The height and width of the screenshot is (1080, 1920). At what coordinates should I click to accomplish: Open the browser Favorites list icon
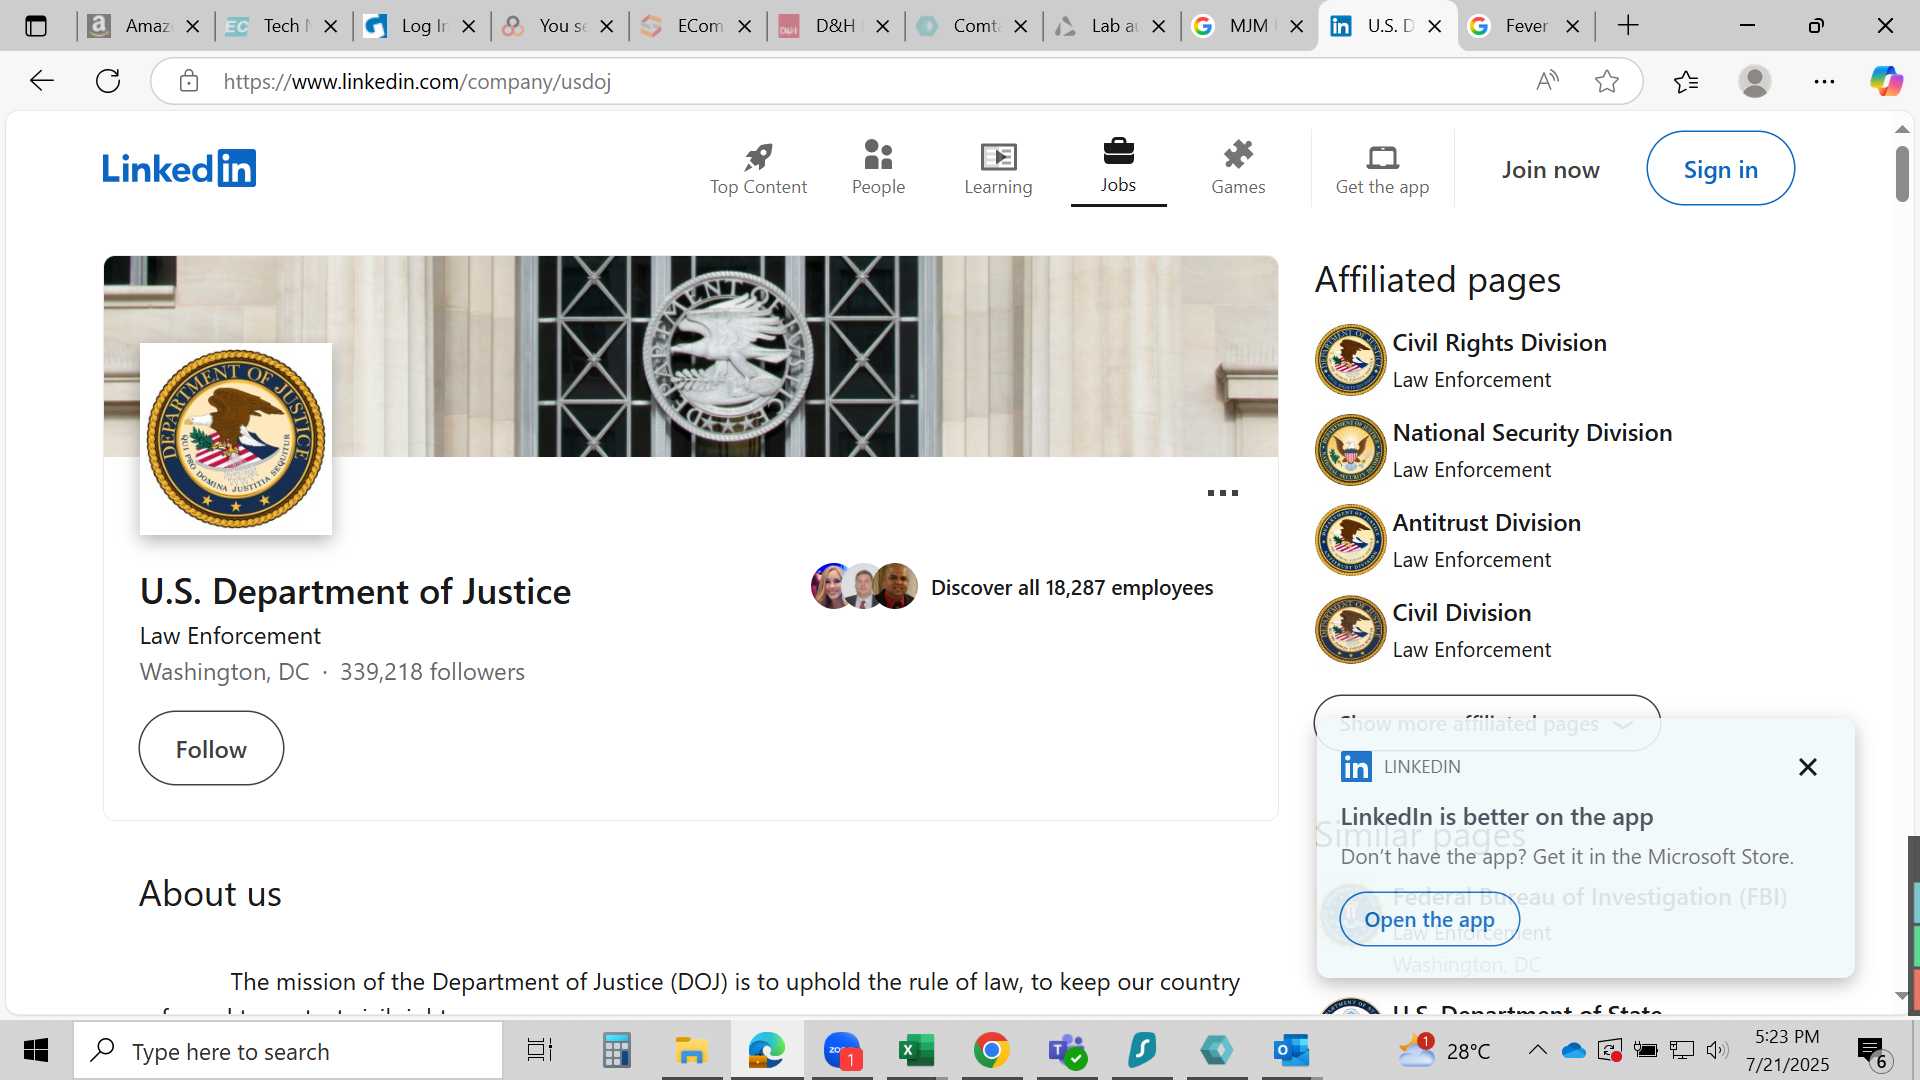(1685, 81)
